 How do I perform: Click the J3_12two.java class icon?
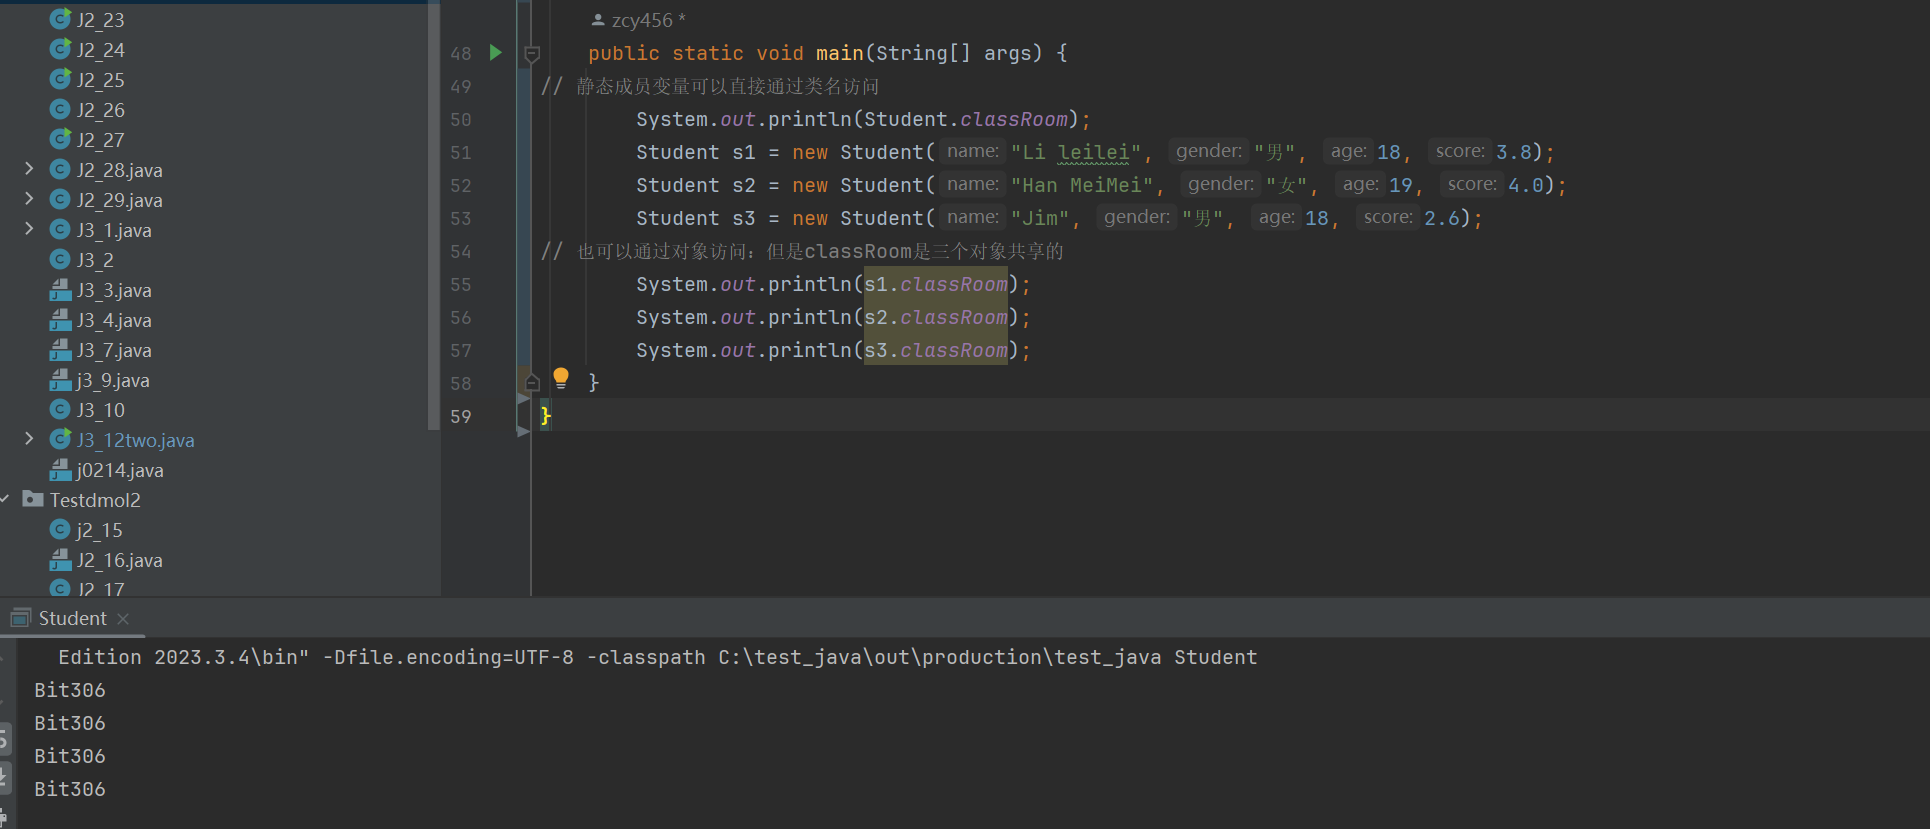tap(60, 439)
